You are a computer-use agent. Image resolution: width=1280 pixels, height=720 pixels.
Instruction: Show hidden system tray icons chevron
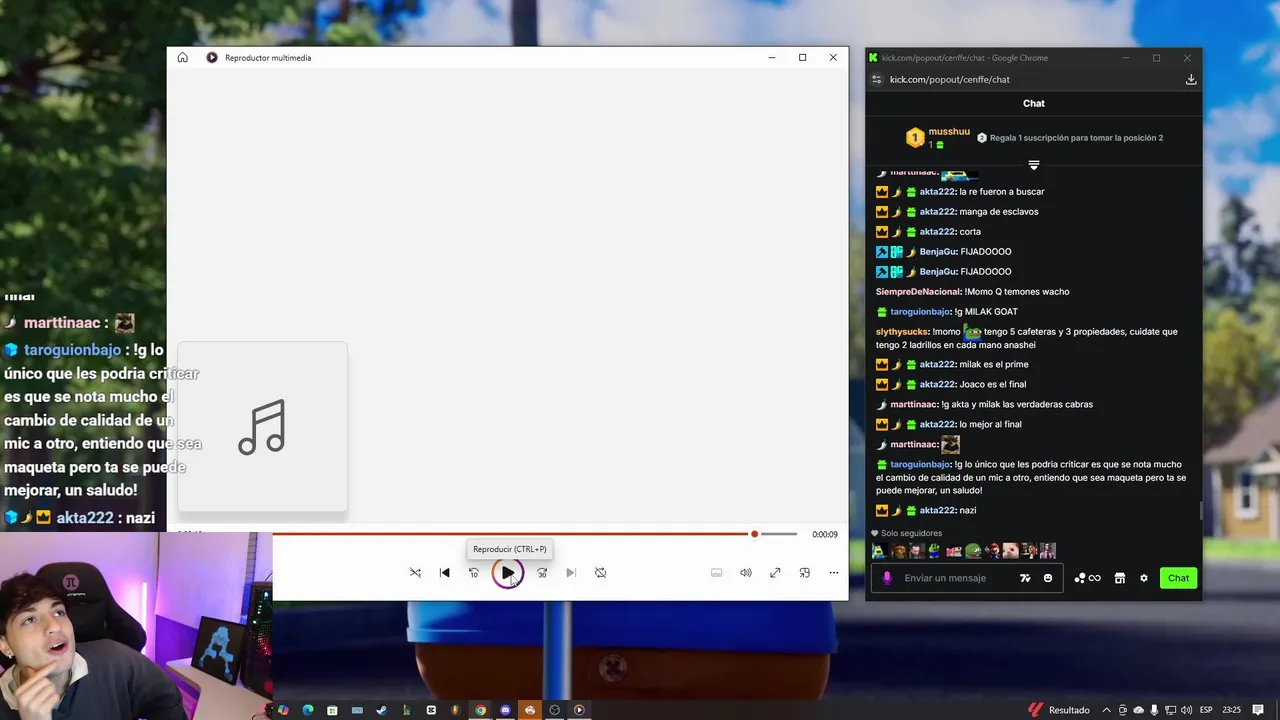1106,710
